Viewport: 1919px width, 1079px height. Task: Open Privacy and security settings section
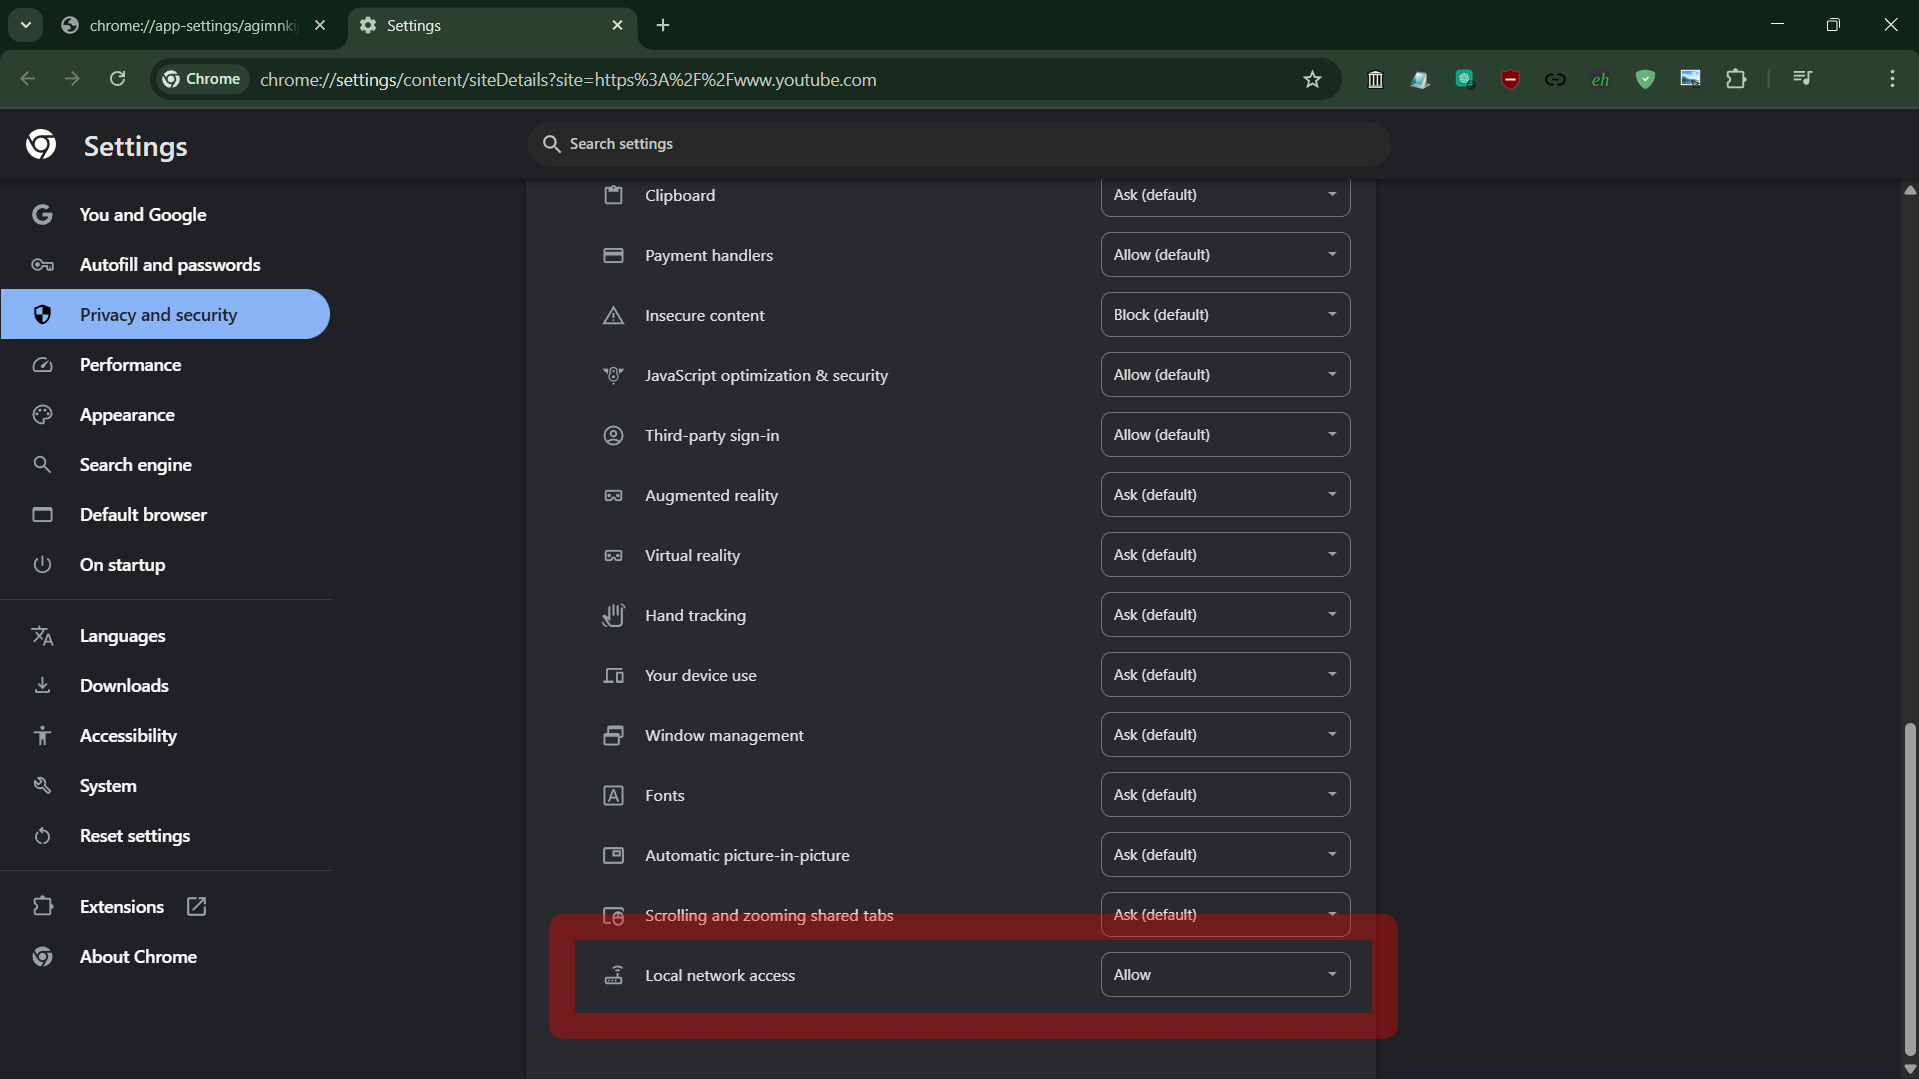[159, 315]
